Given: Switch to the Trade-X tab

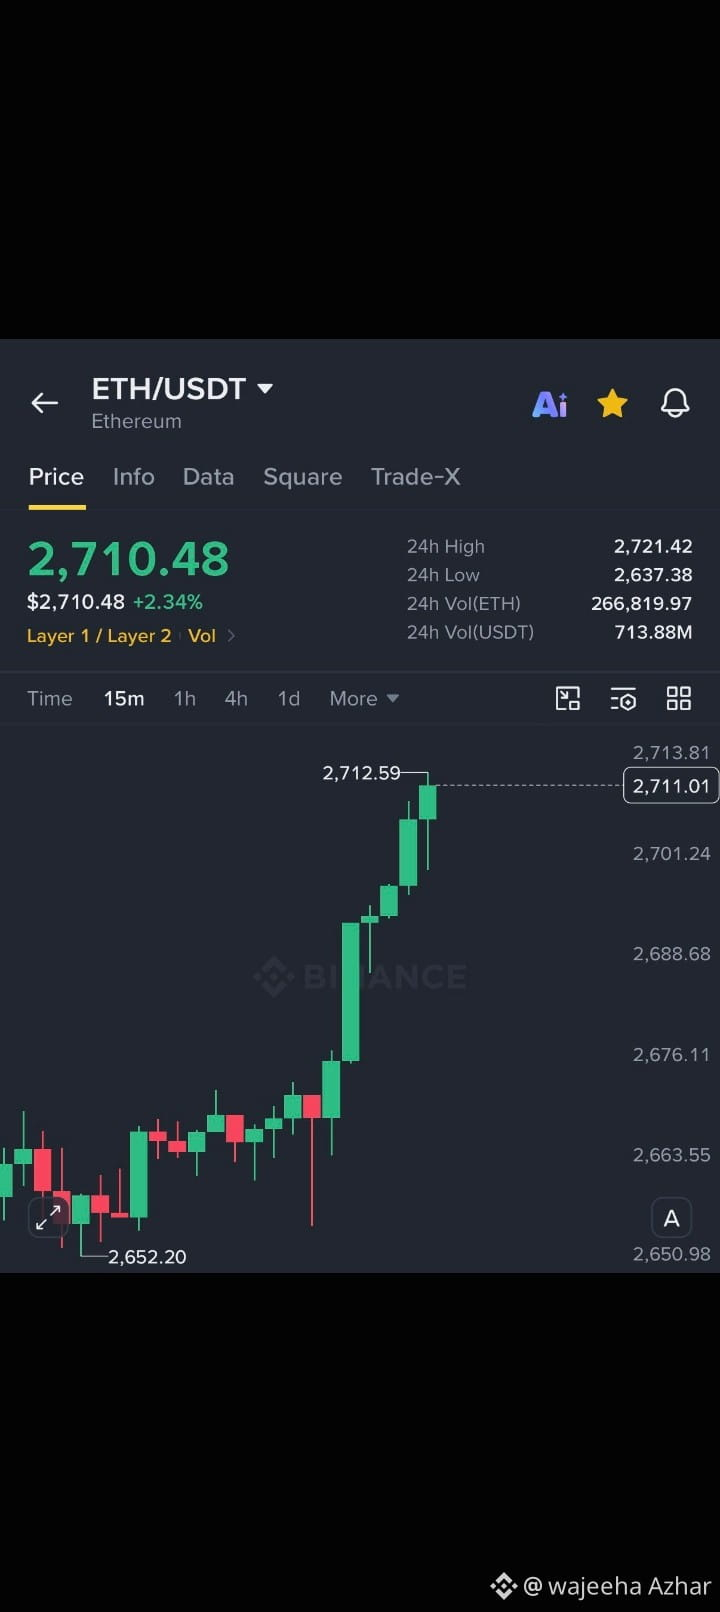Looking at the screenshot, I should (x=416, y=476).
